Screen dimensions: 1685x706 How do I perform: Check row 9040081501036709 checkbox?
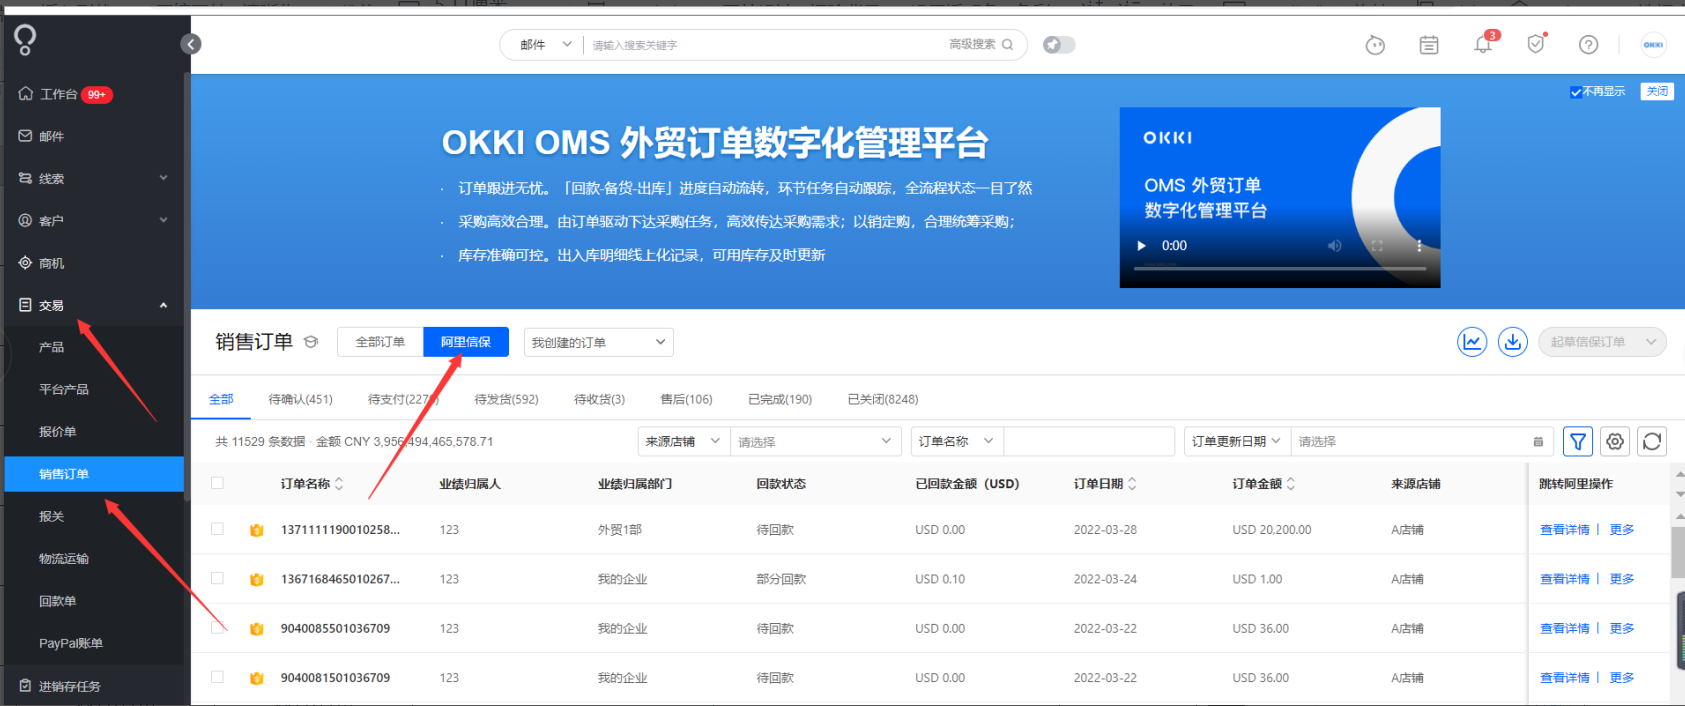click(218, 677)
